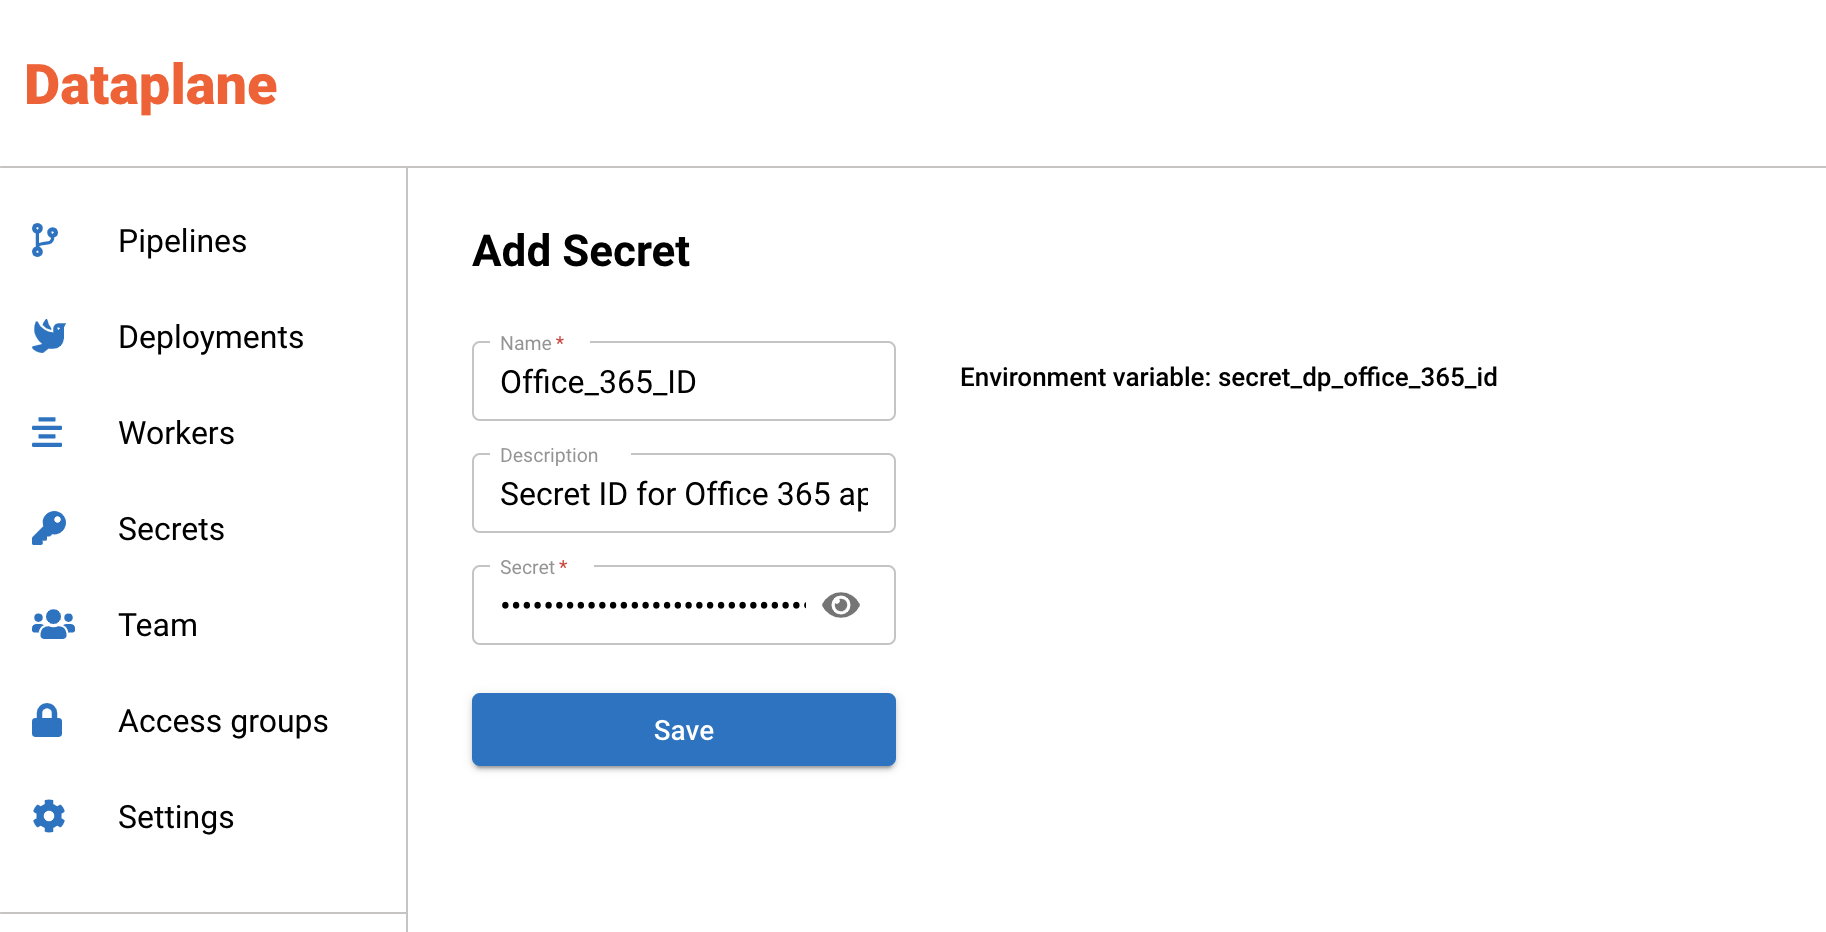The height and width of the screenshot is (932, 1826).
Task: Navigate to the Pipelines page
Action: point(182,240)
